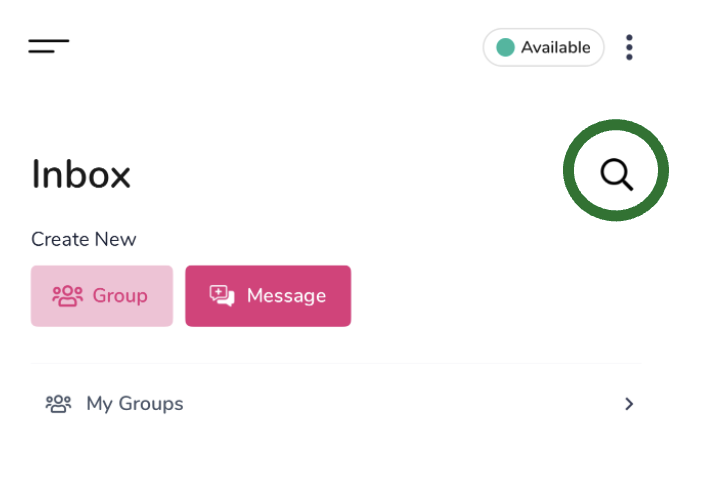This screenshot has height=482, width=724.
Task: Click the green availability status dot
Action: (505, 48)
